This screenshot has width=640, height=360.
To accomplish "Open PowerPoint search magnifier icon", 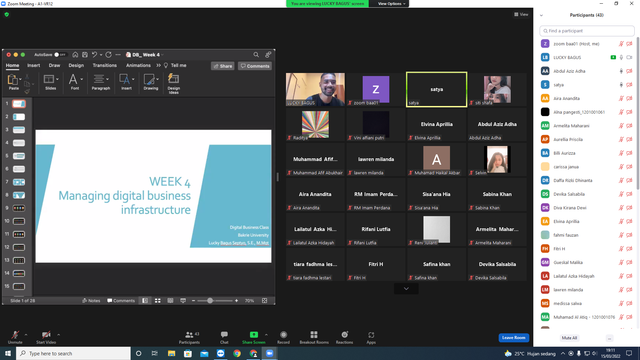I will point(256,55).
